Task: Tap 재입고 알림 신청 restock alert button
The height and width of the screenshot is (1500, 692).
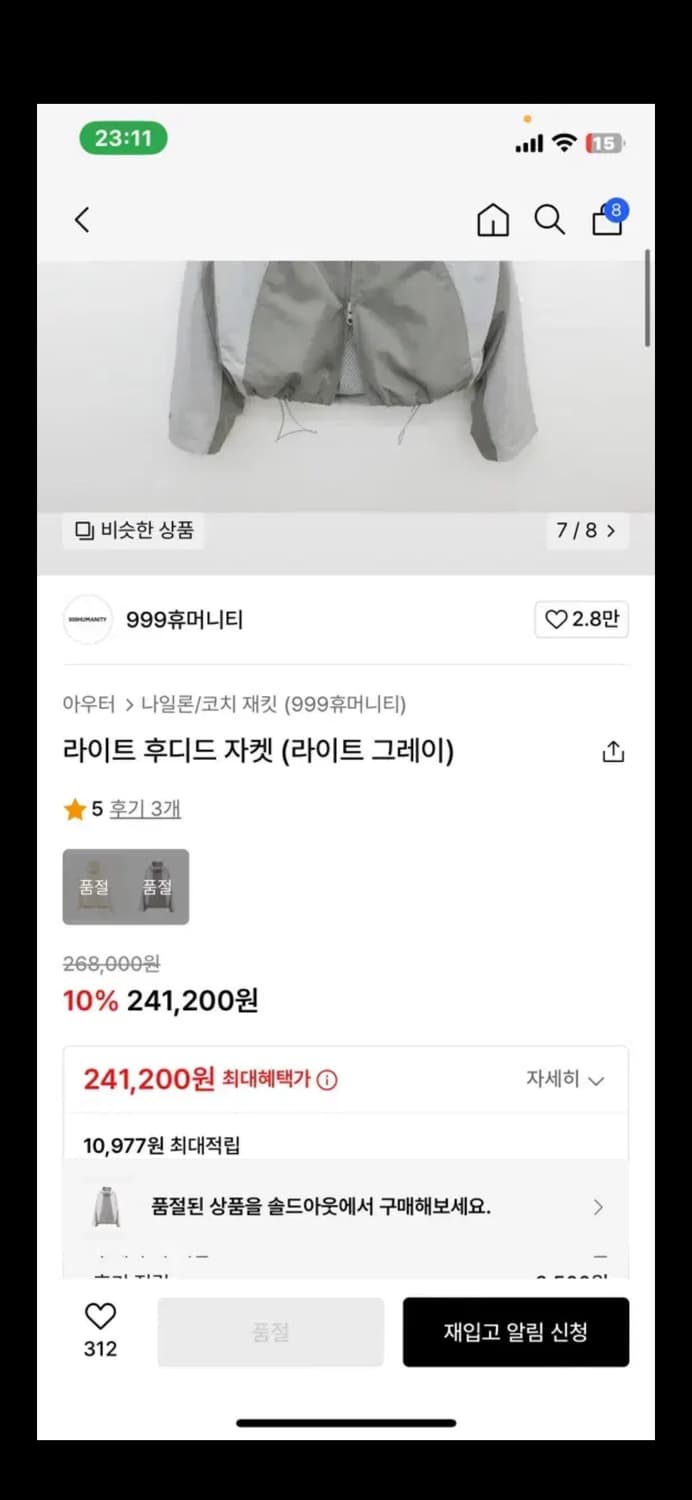Action: 516,1332
